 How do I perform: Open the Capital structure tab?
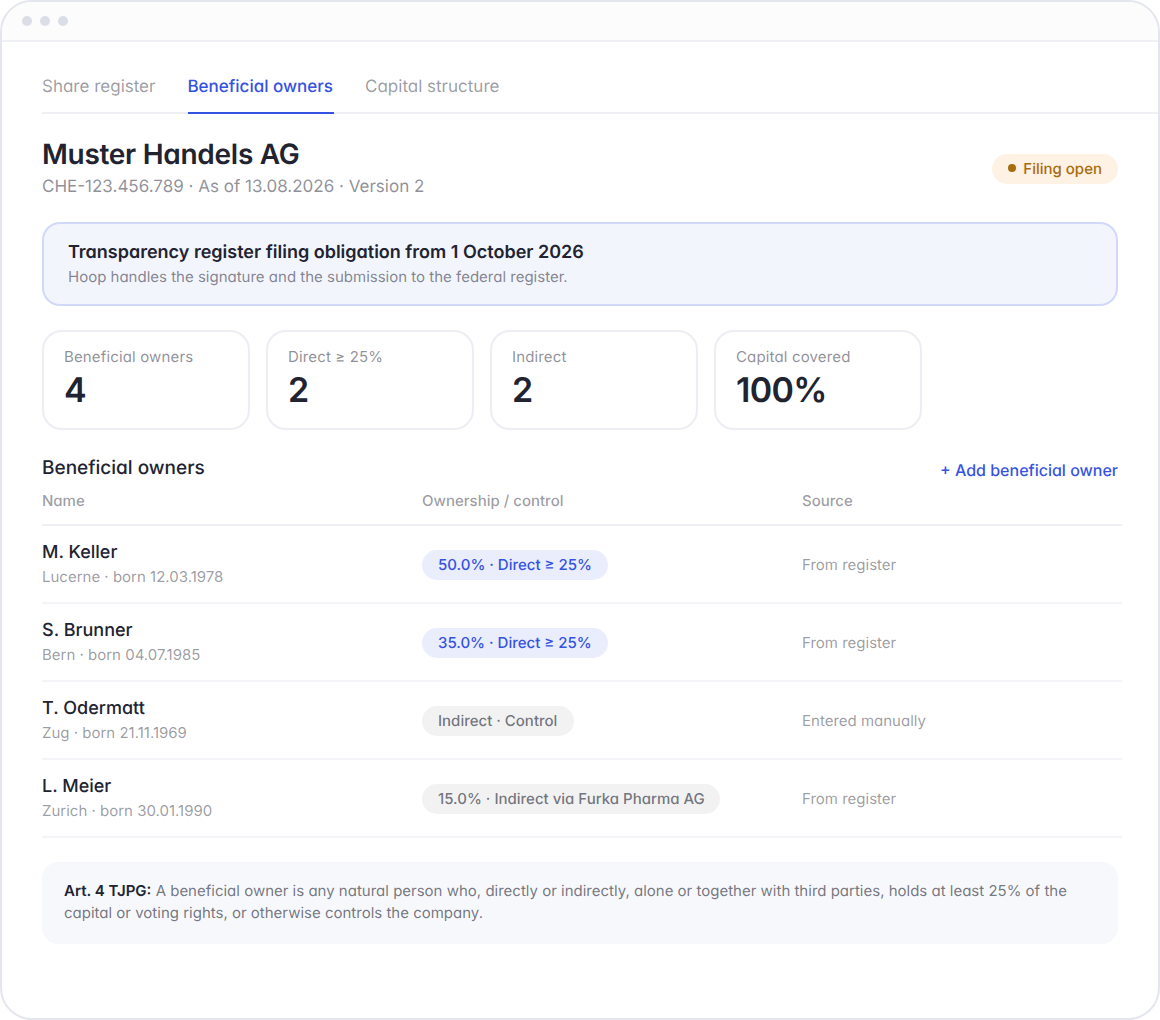(x=432, y=87)
